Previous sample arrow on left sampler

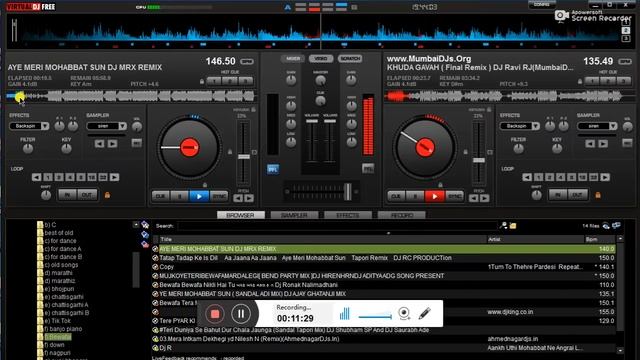99,144
